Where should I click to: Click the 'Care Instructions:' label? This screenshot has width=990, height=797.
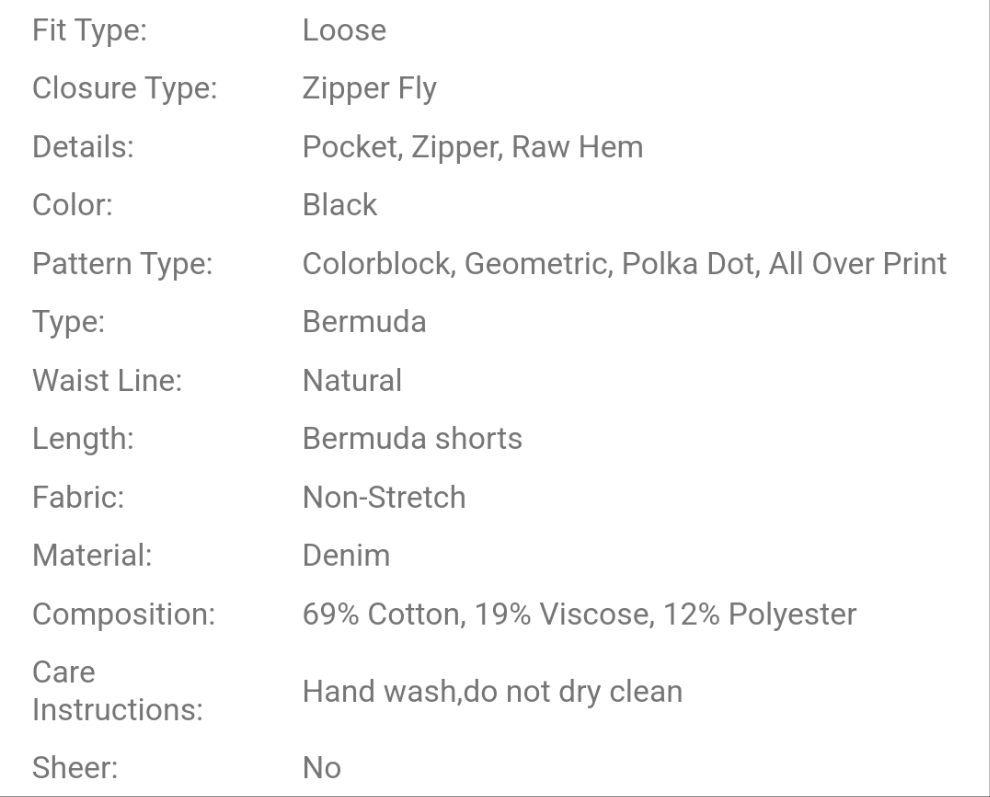tap(117, 691)
